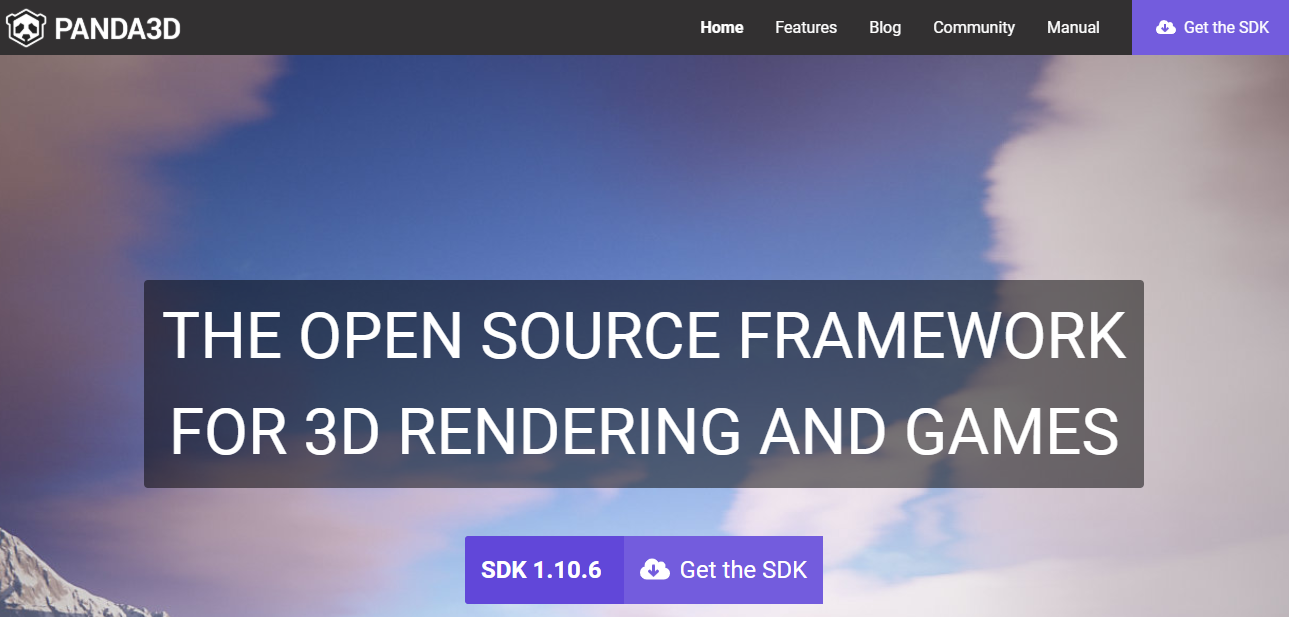Open the Manual documentation link
The width and height of the screenshot is (1289, 617).
[x=1073, y=28]
